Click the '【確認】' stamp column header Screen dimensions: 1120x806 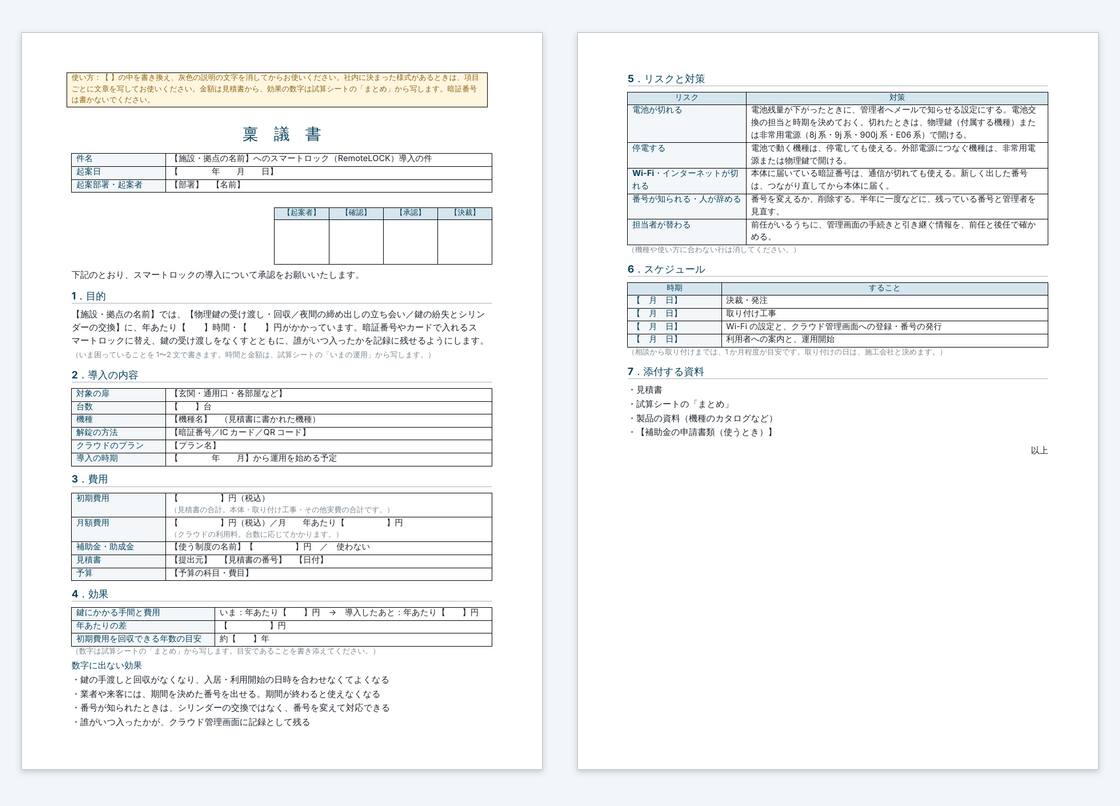pyautogui.click(x=356, y=213)
